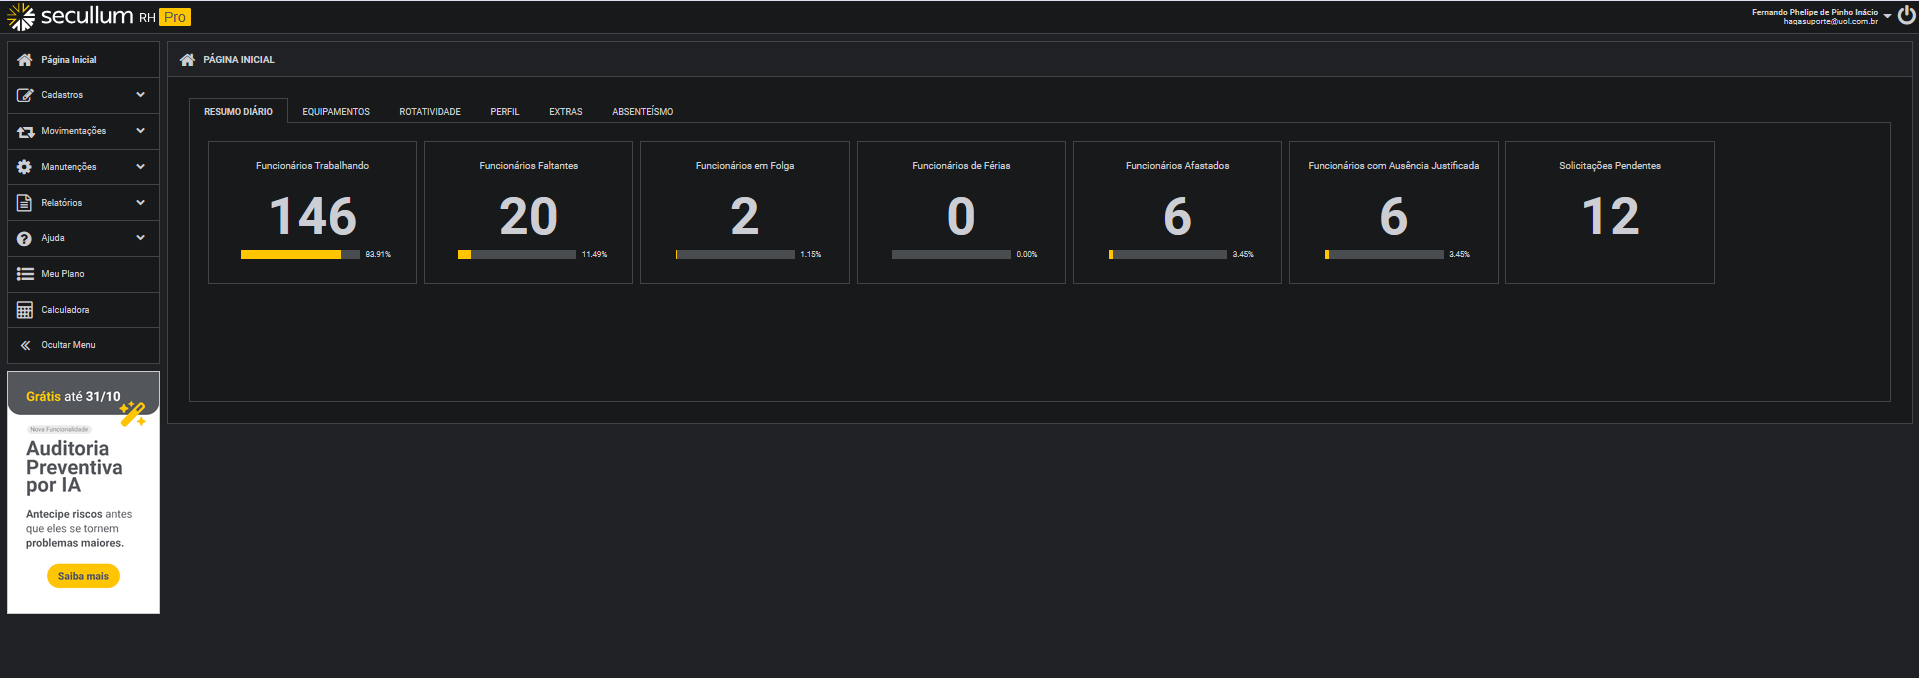The width and height of the screenshot is (1919, 678).
Task: Click the Cadastros edit icon
Action: click(25, 95)
